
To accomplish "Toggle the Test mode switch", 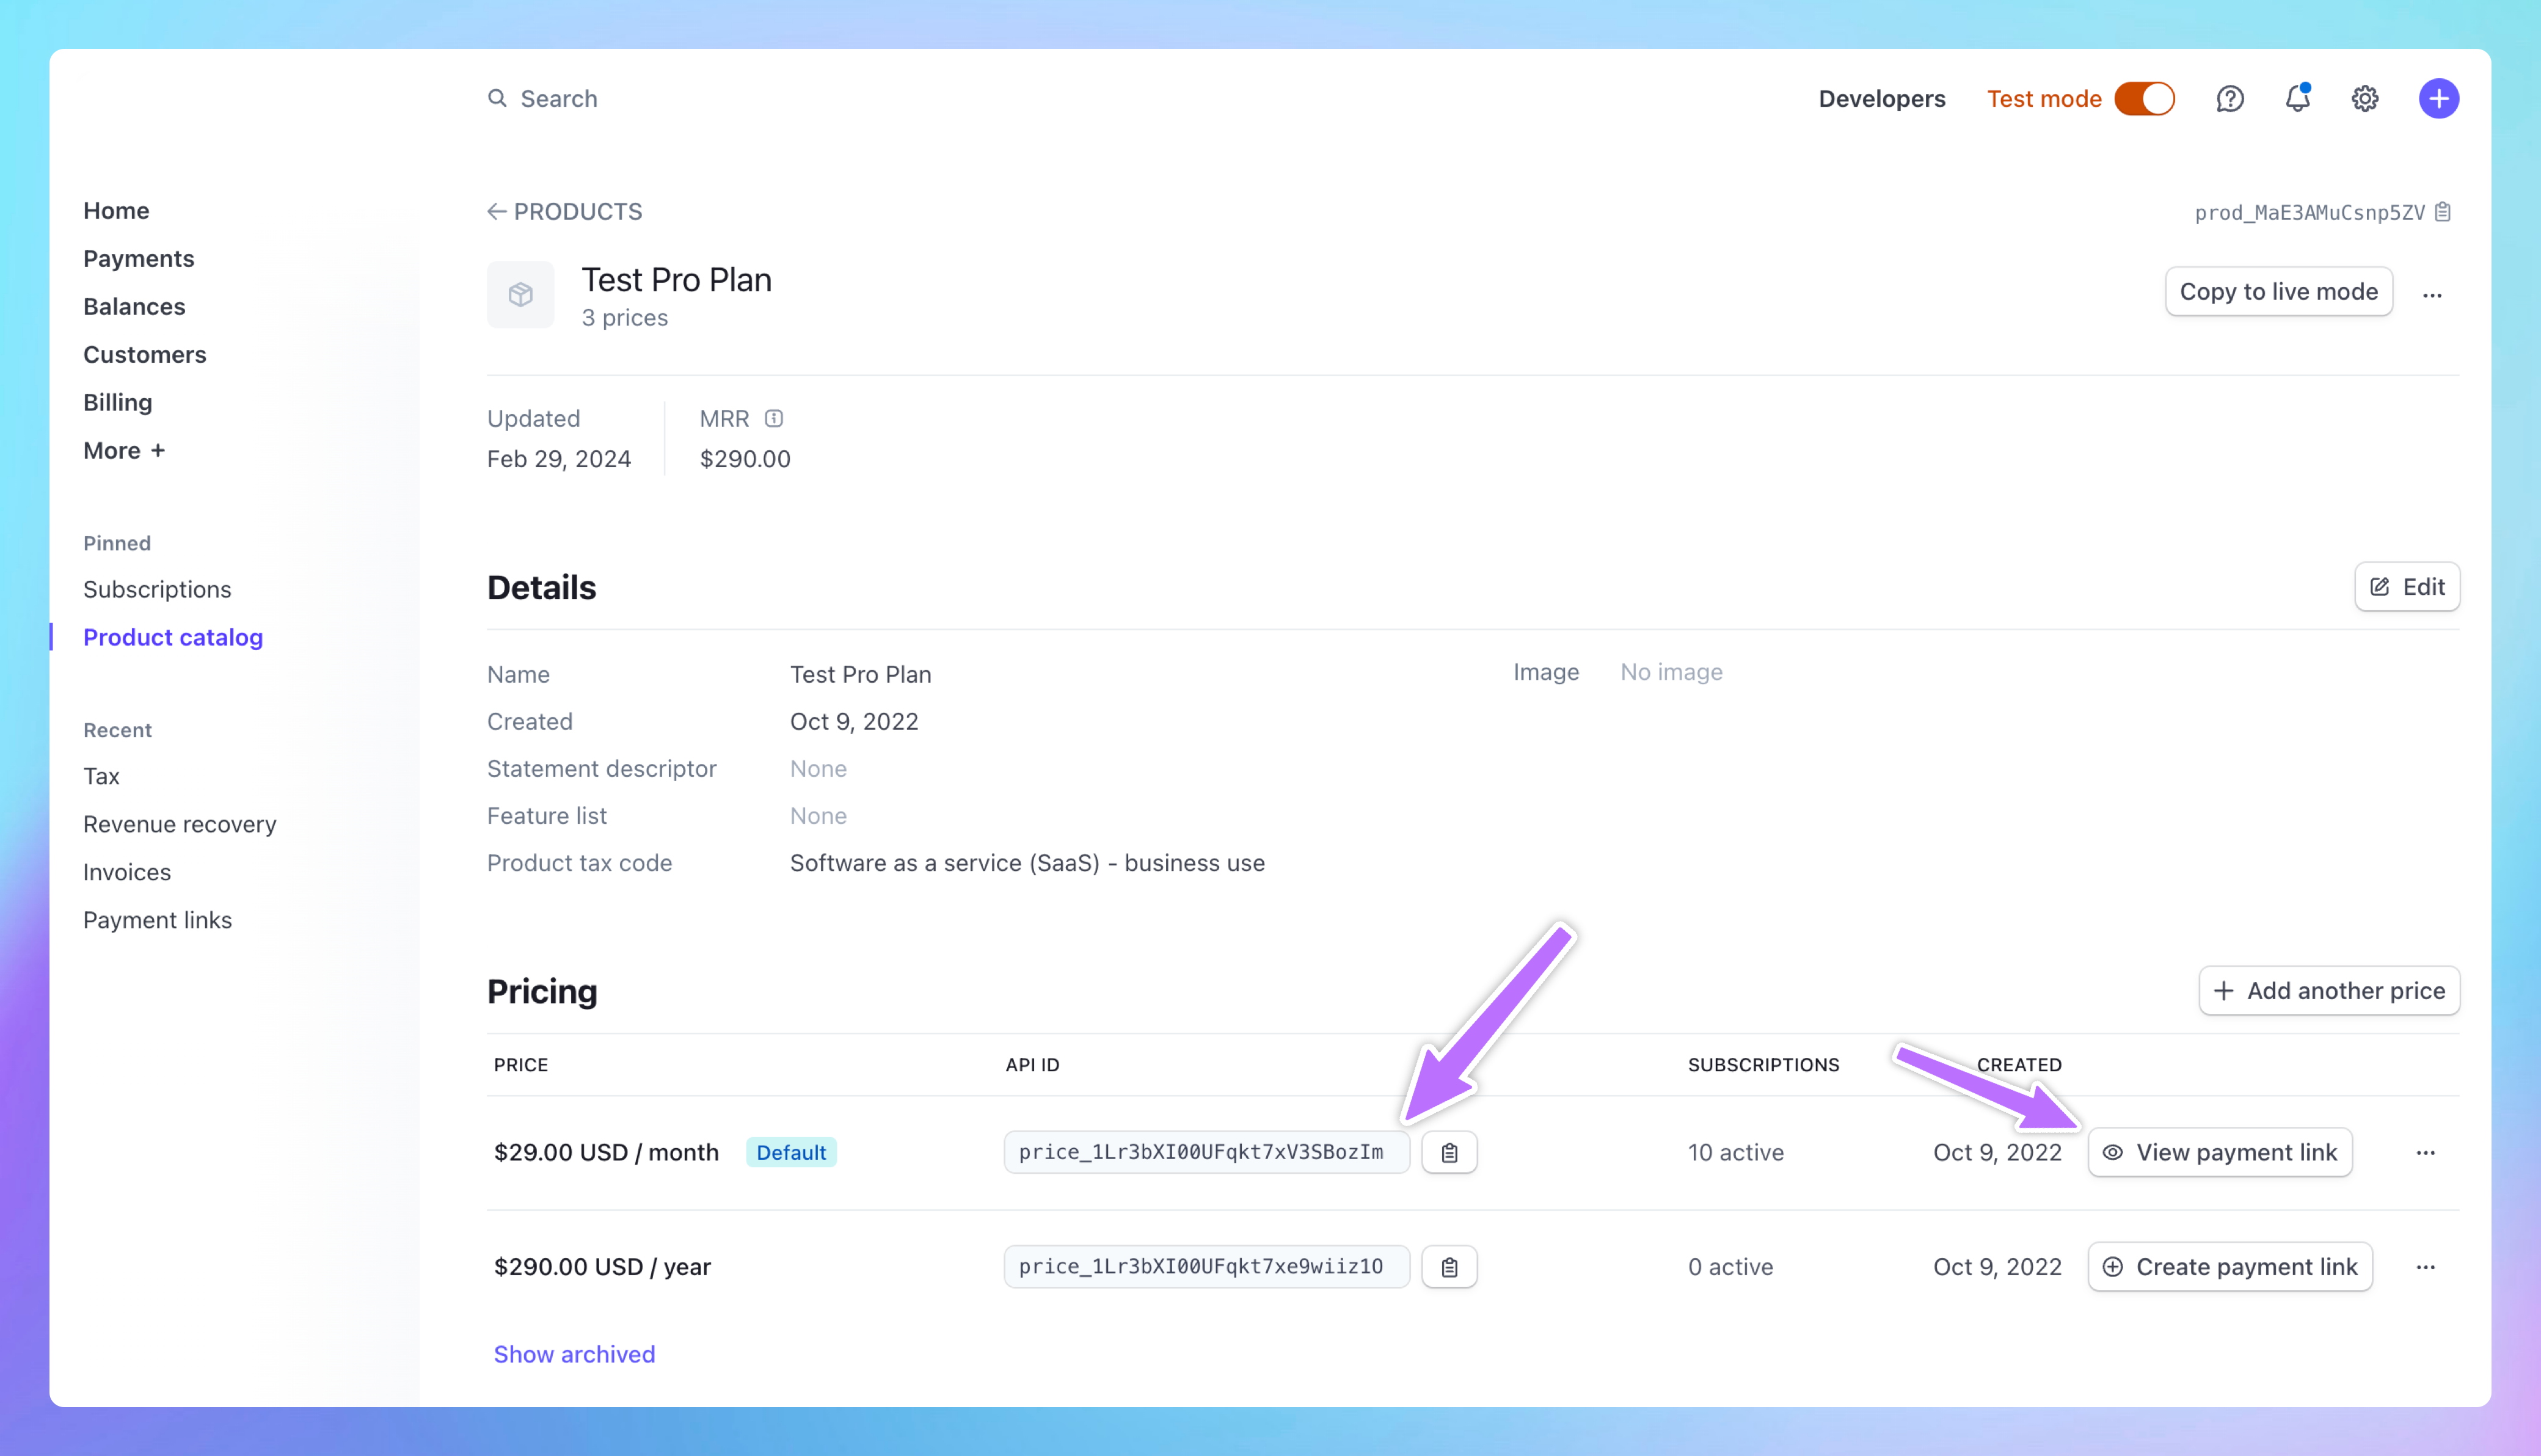I will click(x=2144, y=99).
